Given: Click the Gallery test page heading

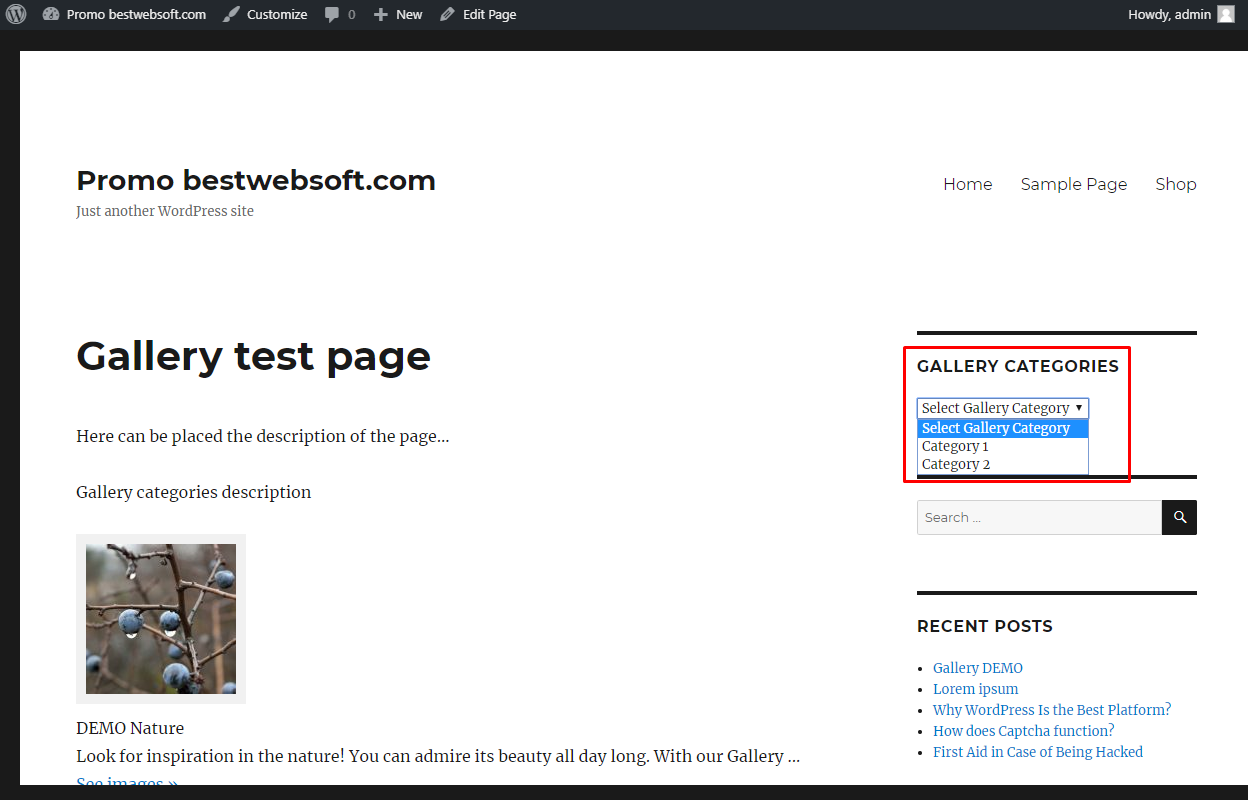Looking at the screenshot, I should point(253,356).
